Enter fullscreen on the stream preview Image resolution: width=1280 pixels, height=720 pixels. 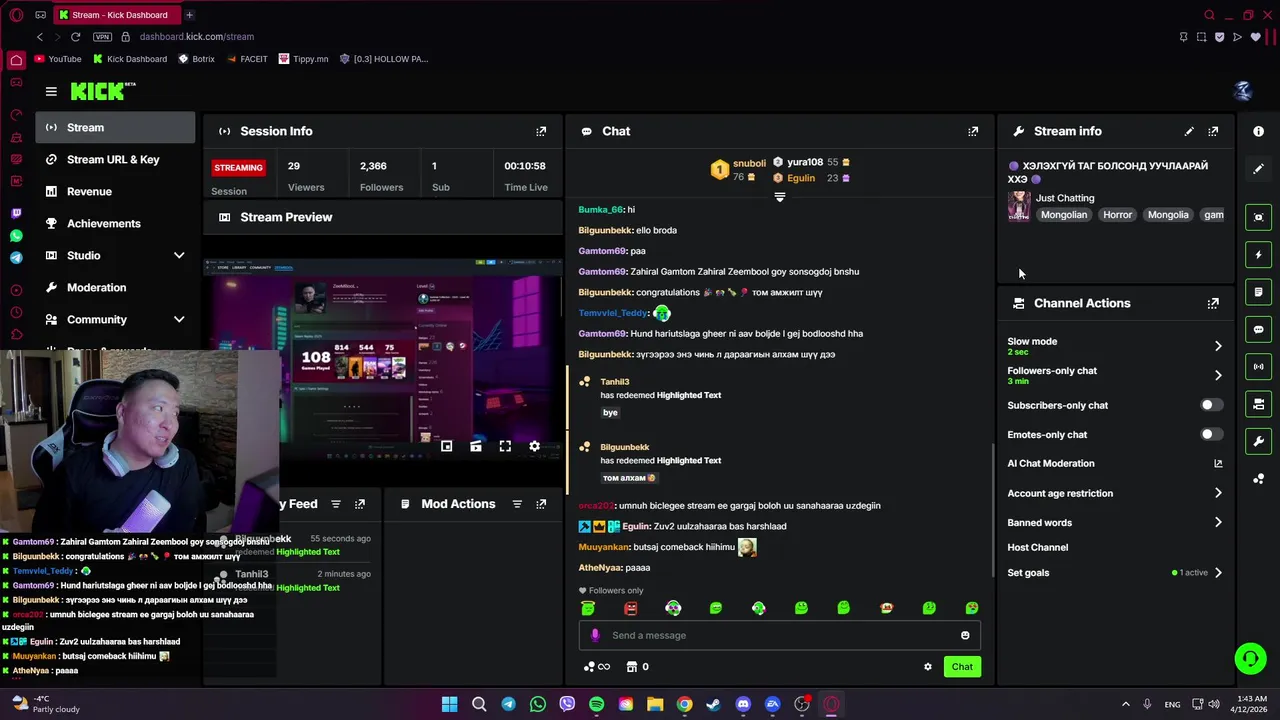click(x=505, y=446)
